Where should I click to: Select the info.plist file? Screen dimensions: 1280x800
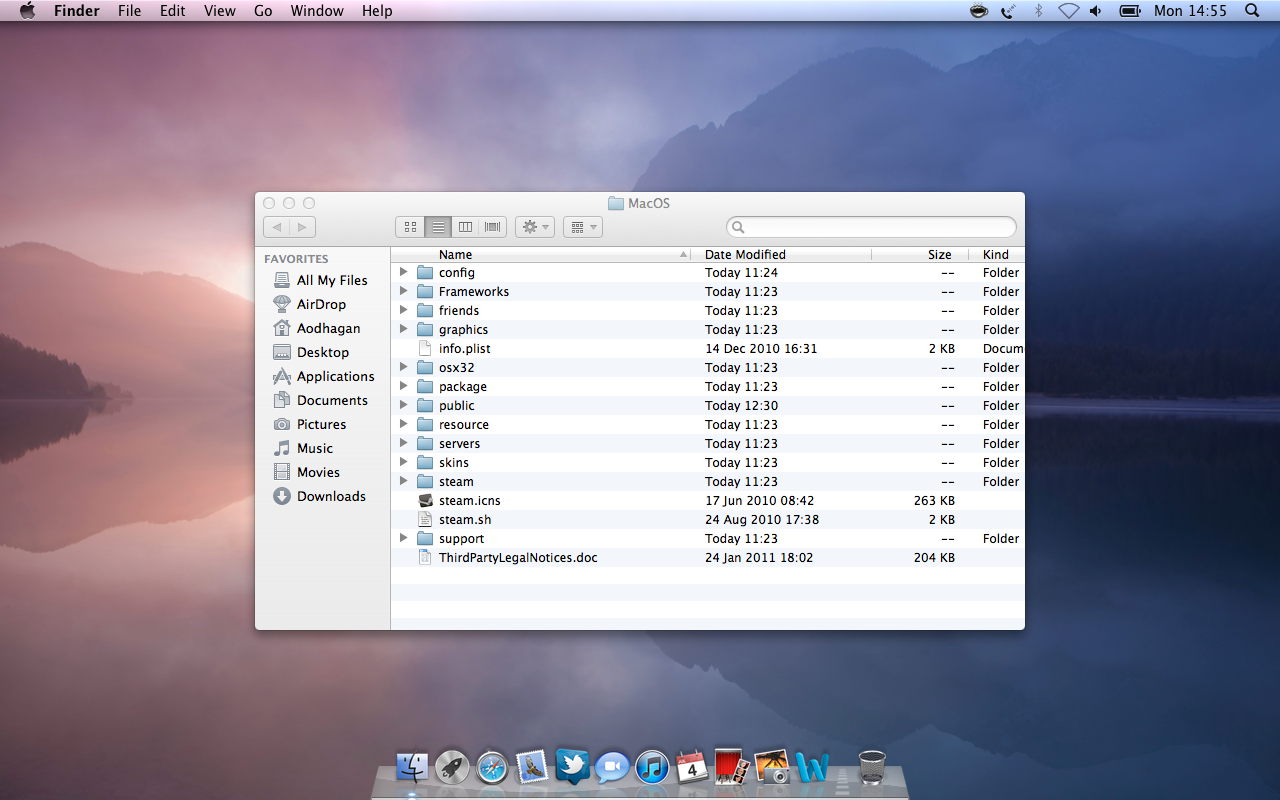pos(708,348)
